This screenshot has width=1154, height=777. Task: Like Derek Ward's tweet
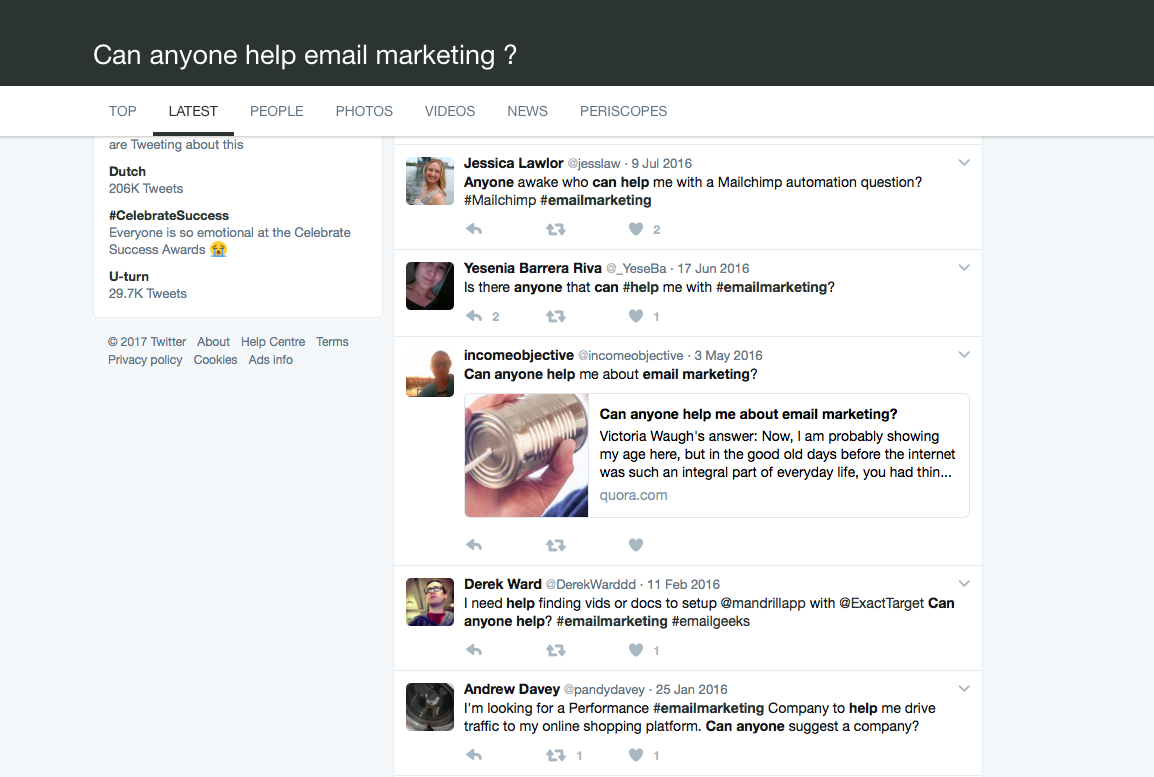click(x=636, y=650)
